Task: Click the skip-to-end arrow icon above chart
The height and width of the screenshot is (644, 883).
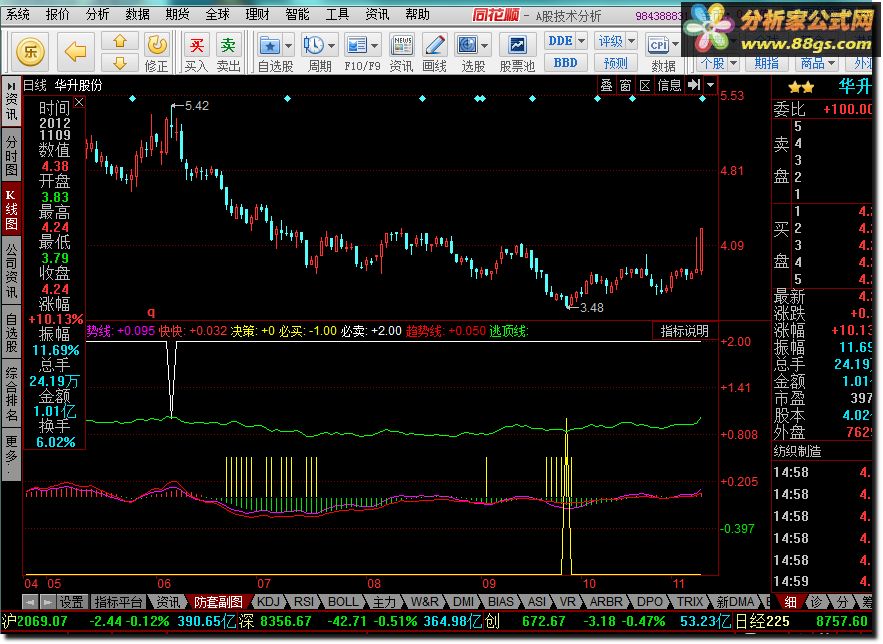Action: [694, 85]
